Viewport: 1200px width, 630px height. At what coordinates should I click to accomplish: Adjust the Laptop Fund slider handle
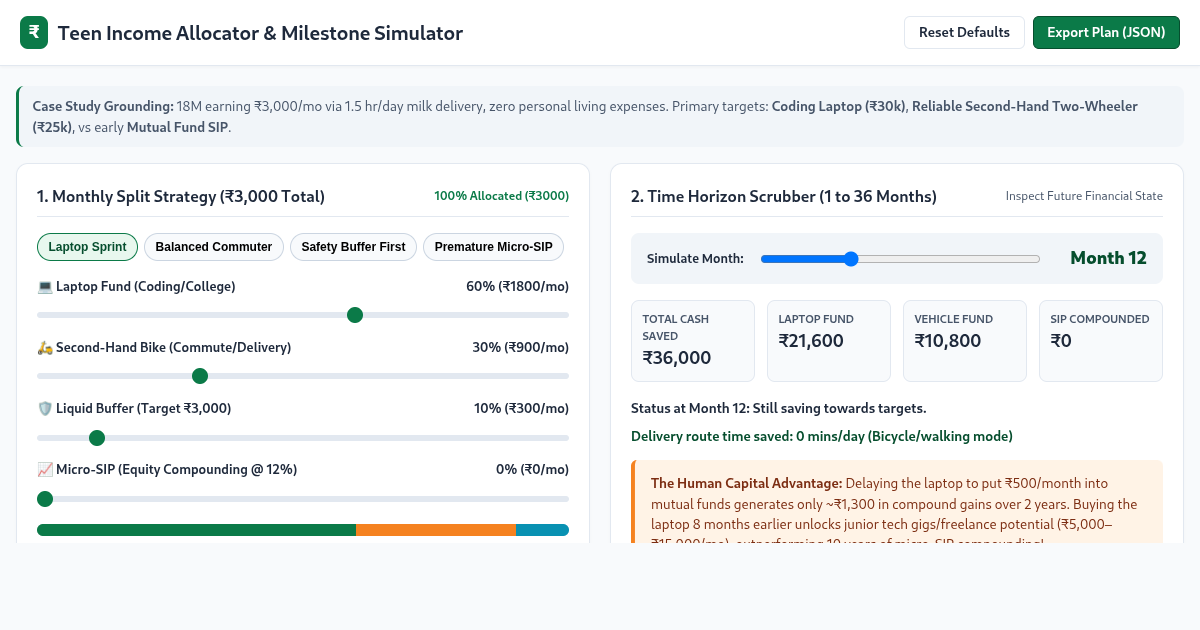pyautogui.click(x=354, y=315)
